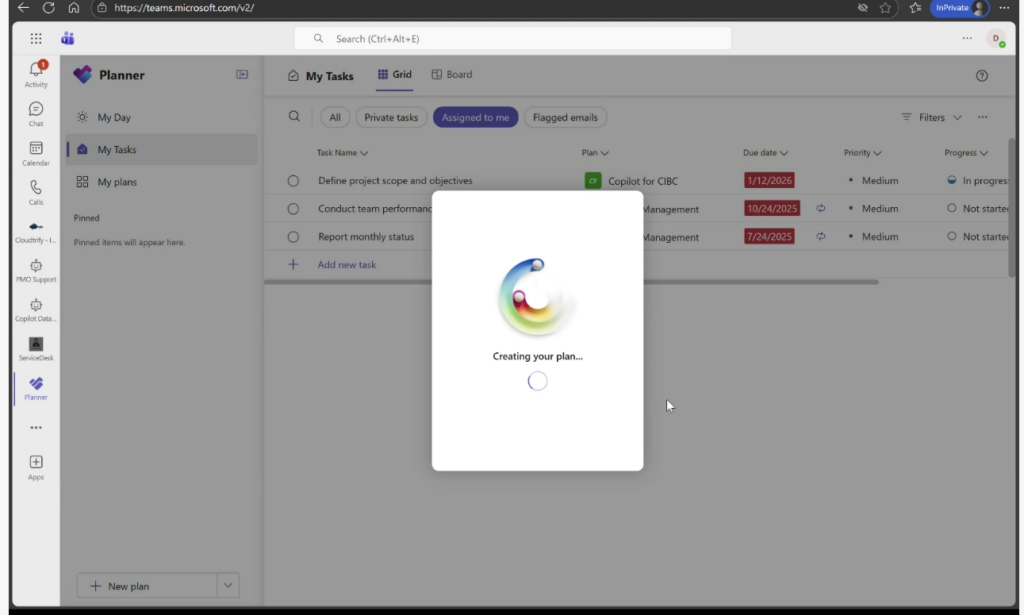Viewport: 1024px width, 615px height.
Task: Mark Report monthly status task complete
Action: (x=293, y=237)
